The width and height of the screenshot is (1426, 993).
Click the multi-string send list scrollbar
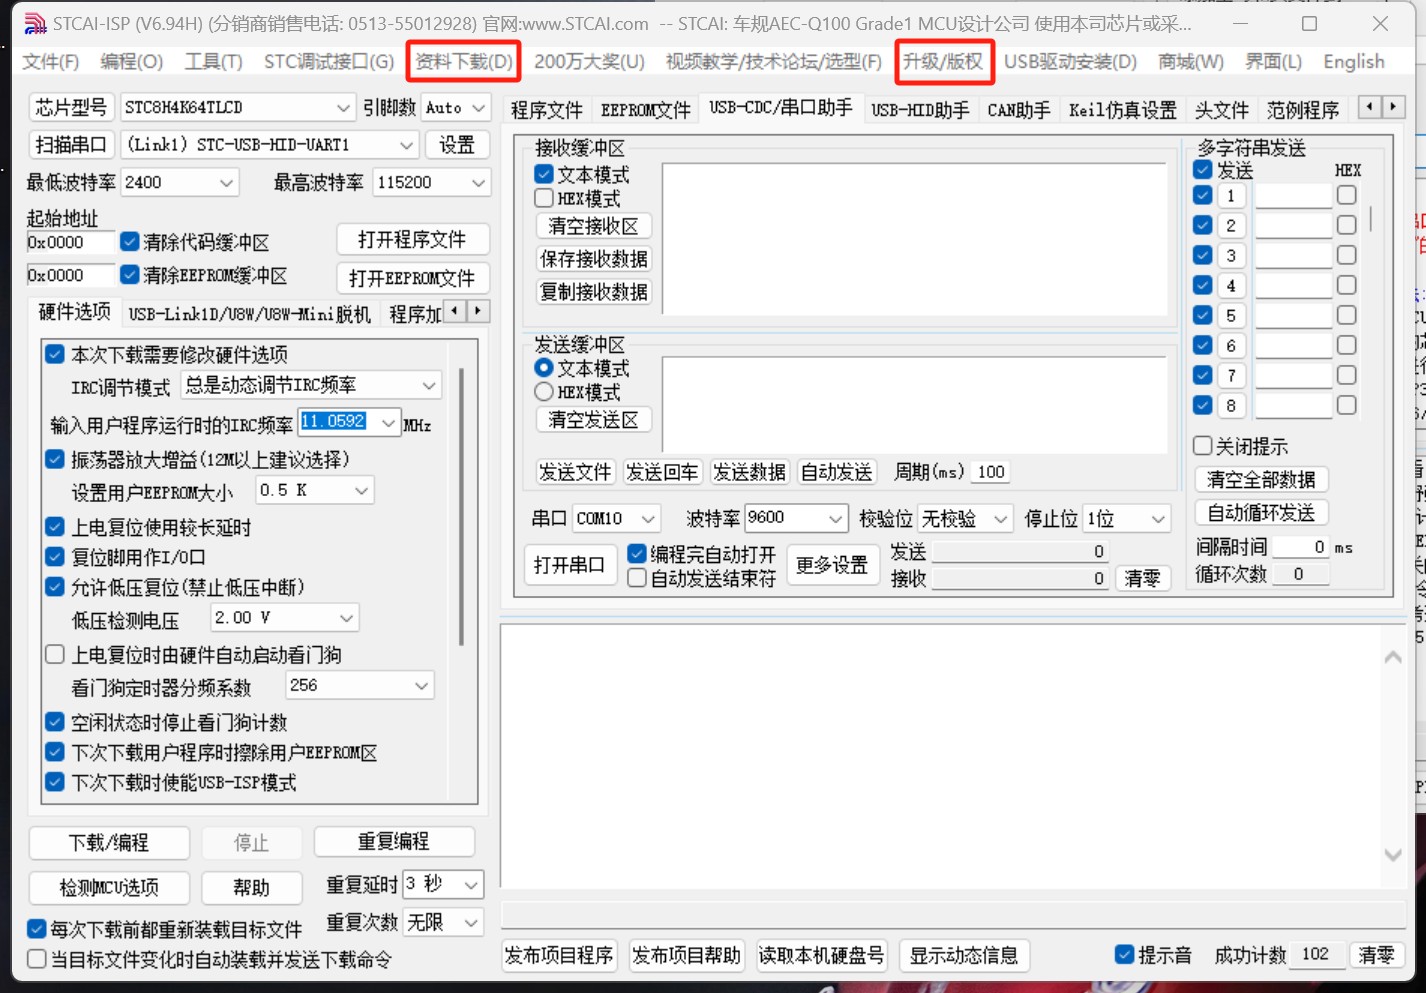[x=1372, y=219]
